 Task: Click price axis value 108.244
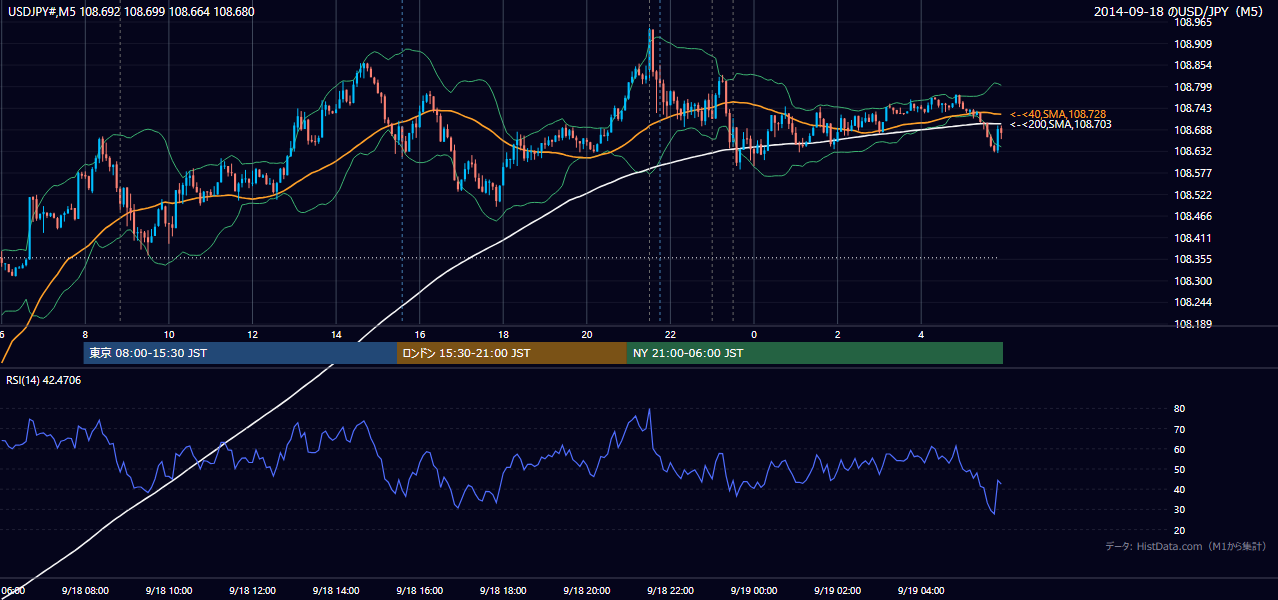pyautogui.click(x=1193, y=303)
